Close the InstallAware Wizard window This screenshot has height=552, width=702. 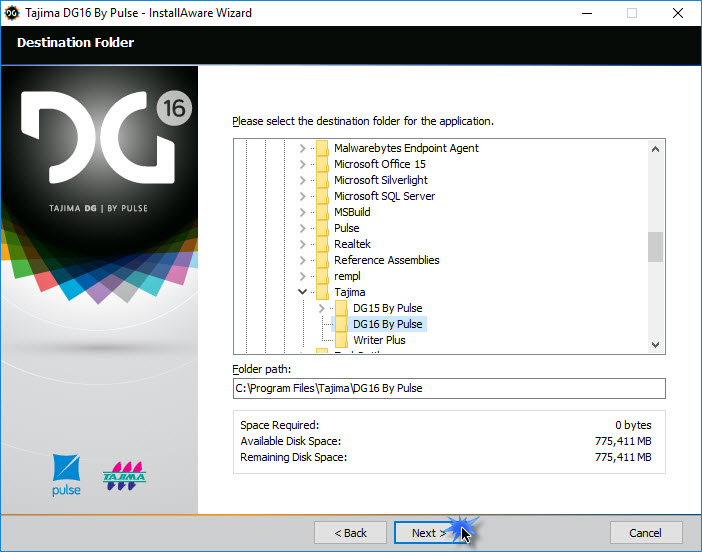[678, 13]
